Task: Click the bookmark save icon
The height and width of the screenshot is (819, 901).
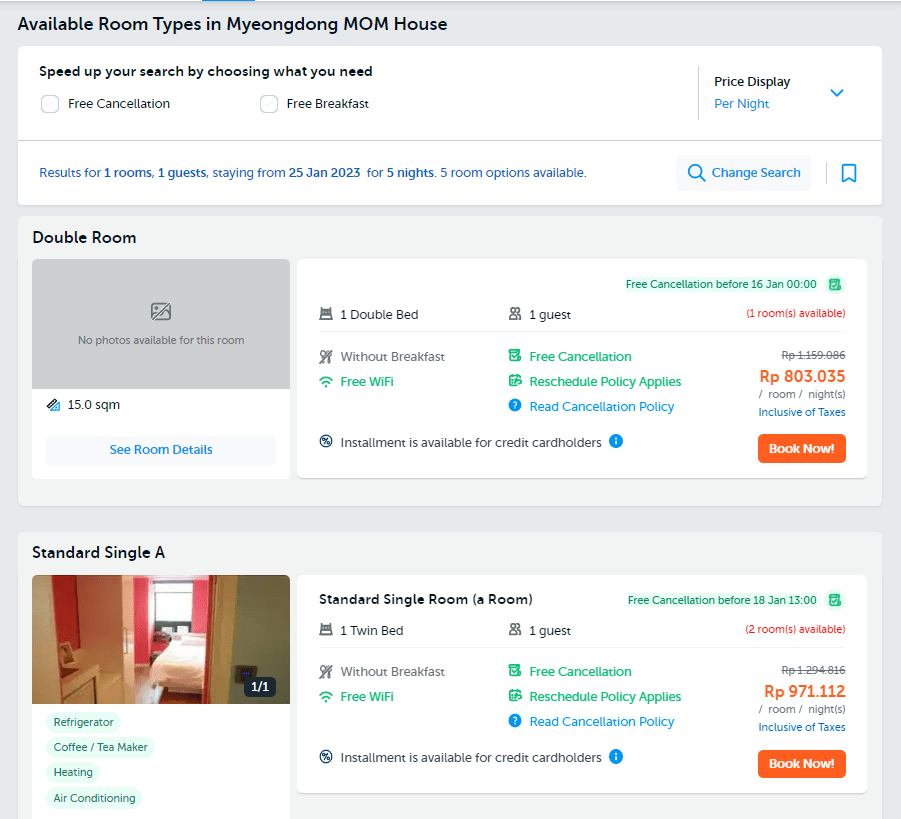Action: pyautogui.click(x=848, y=173)
